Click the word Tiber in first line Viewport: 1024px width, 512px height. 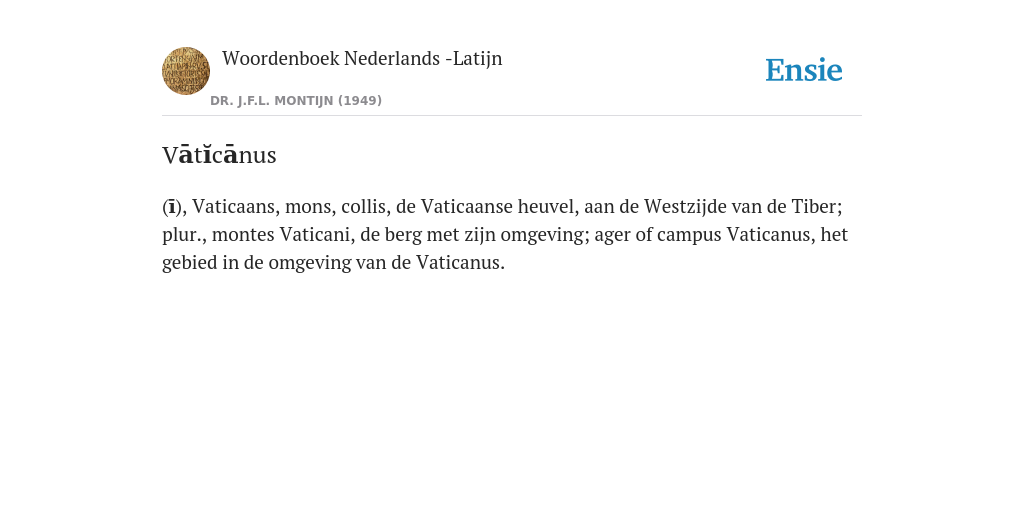coord(816,206)
